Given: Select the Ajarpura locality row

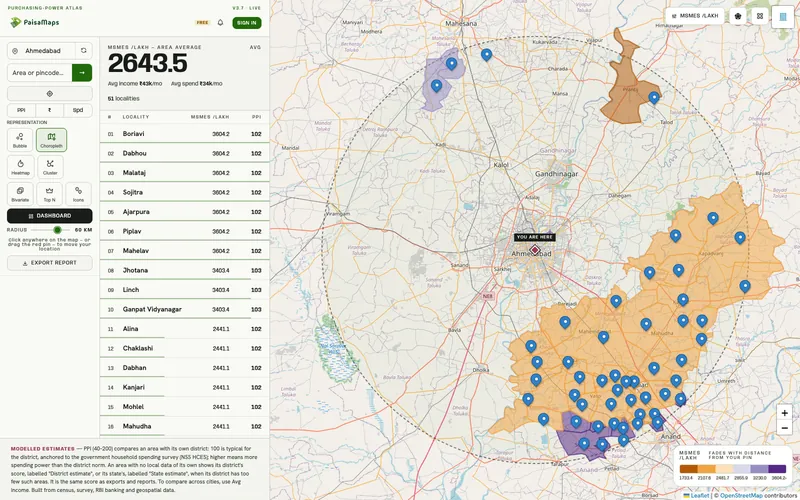Looking at the screenshot, I should point(184,212).
